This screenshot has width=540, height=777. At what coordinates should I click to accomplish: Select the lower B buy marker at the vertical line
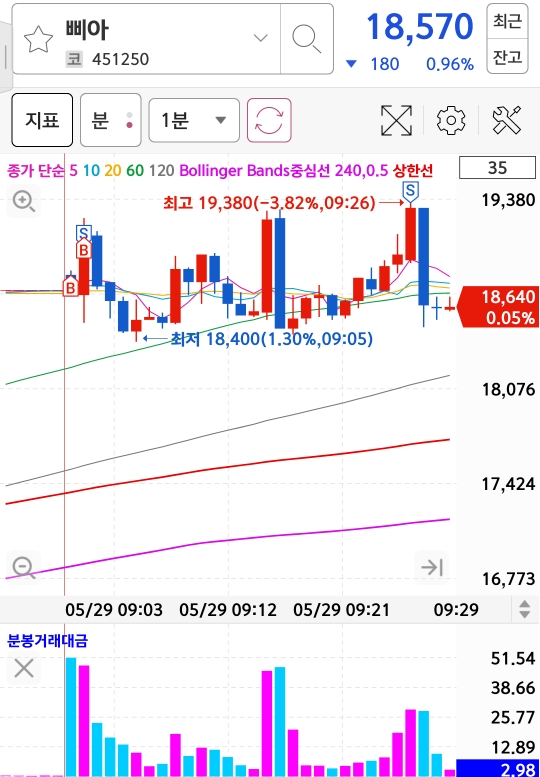tap(71, 286)
